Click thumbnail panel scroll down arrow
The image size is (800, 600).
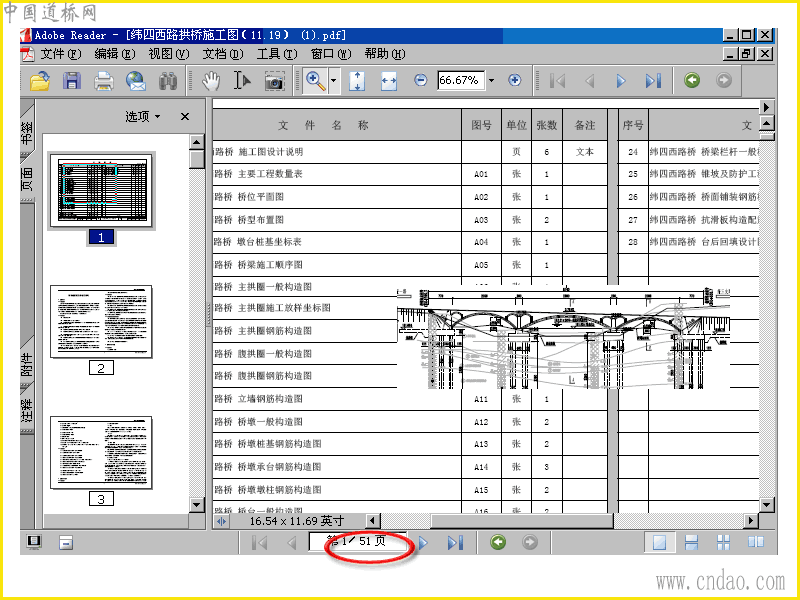click(197, 505)
